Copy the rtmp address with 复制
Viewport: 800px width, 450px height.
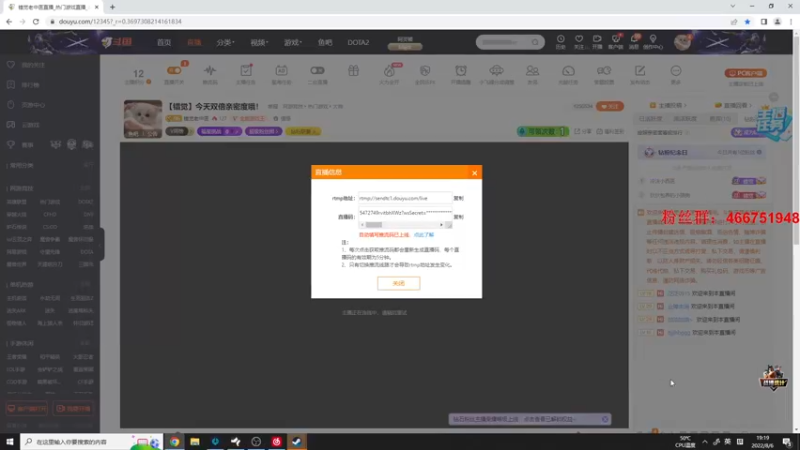pyautogui.click(x=458, y=198)
